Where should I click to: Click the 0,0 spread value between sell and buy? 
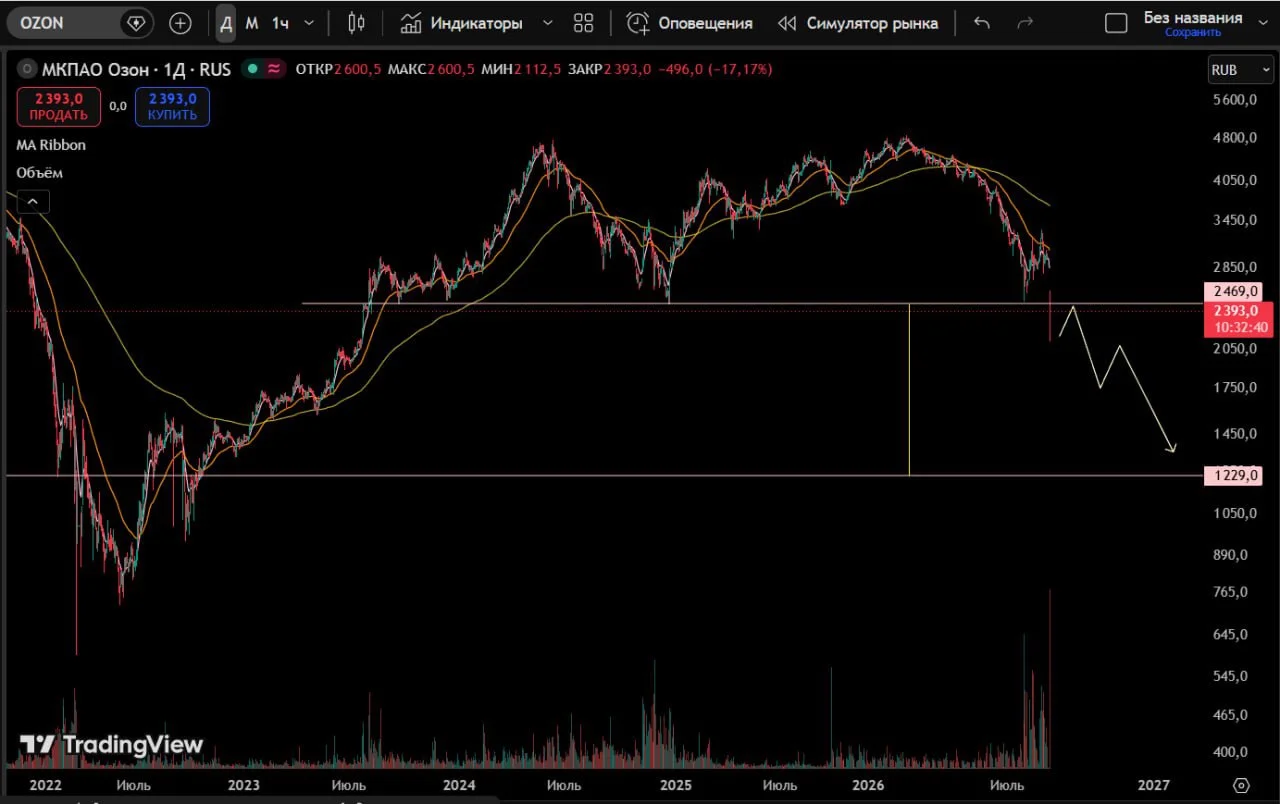(118, 106)
